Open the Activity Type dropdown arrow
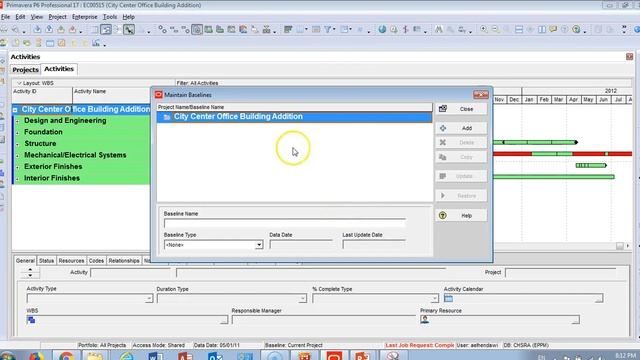Image resolution: width=640 pixels, height=360 pixels. pos(149,299)
